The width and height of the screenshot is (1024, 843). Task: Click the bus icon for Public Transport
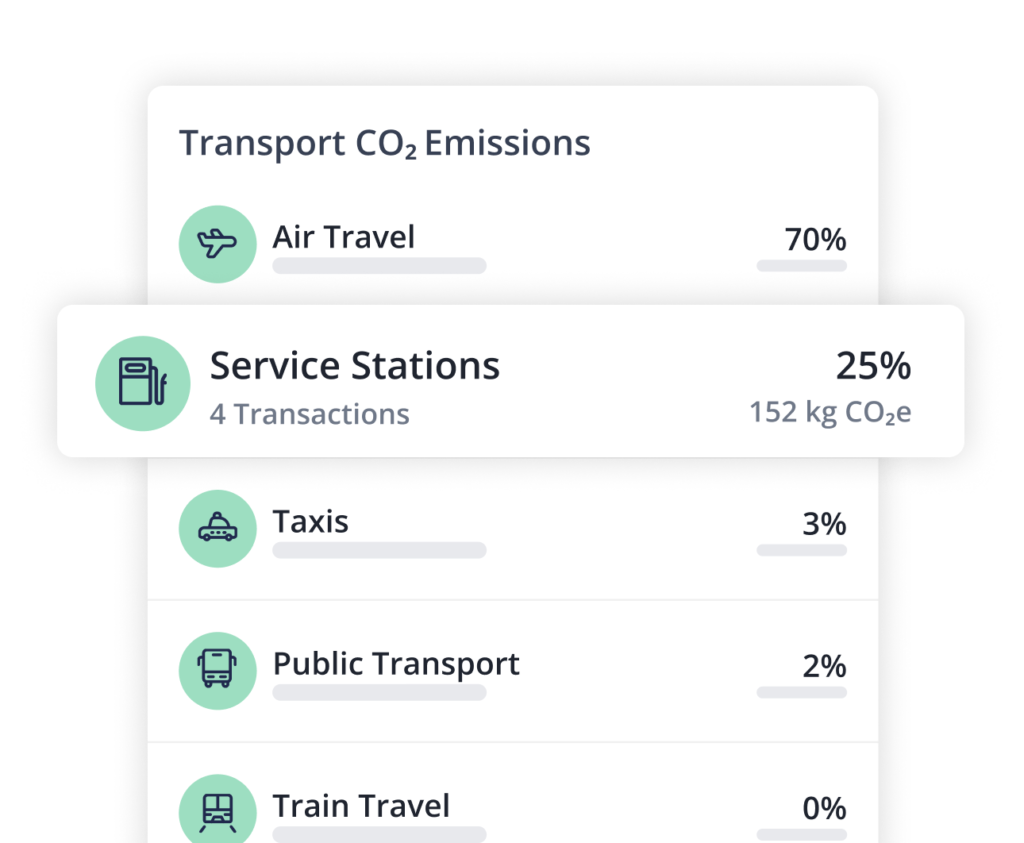tap(217, 669)
